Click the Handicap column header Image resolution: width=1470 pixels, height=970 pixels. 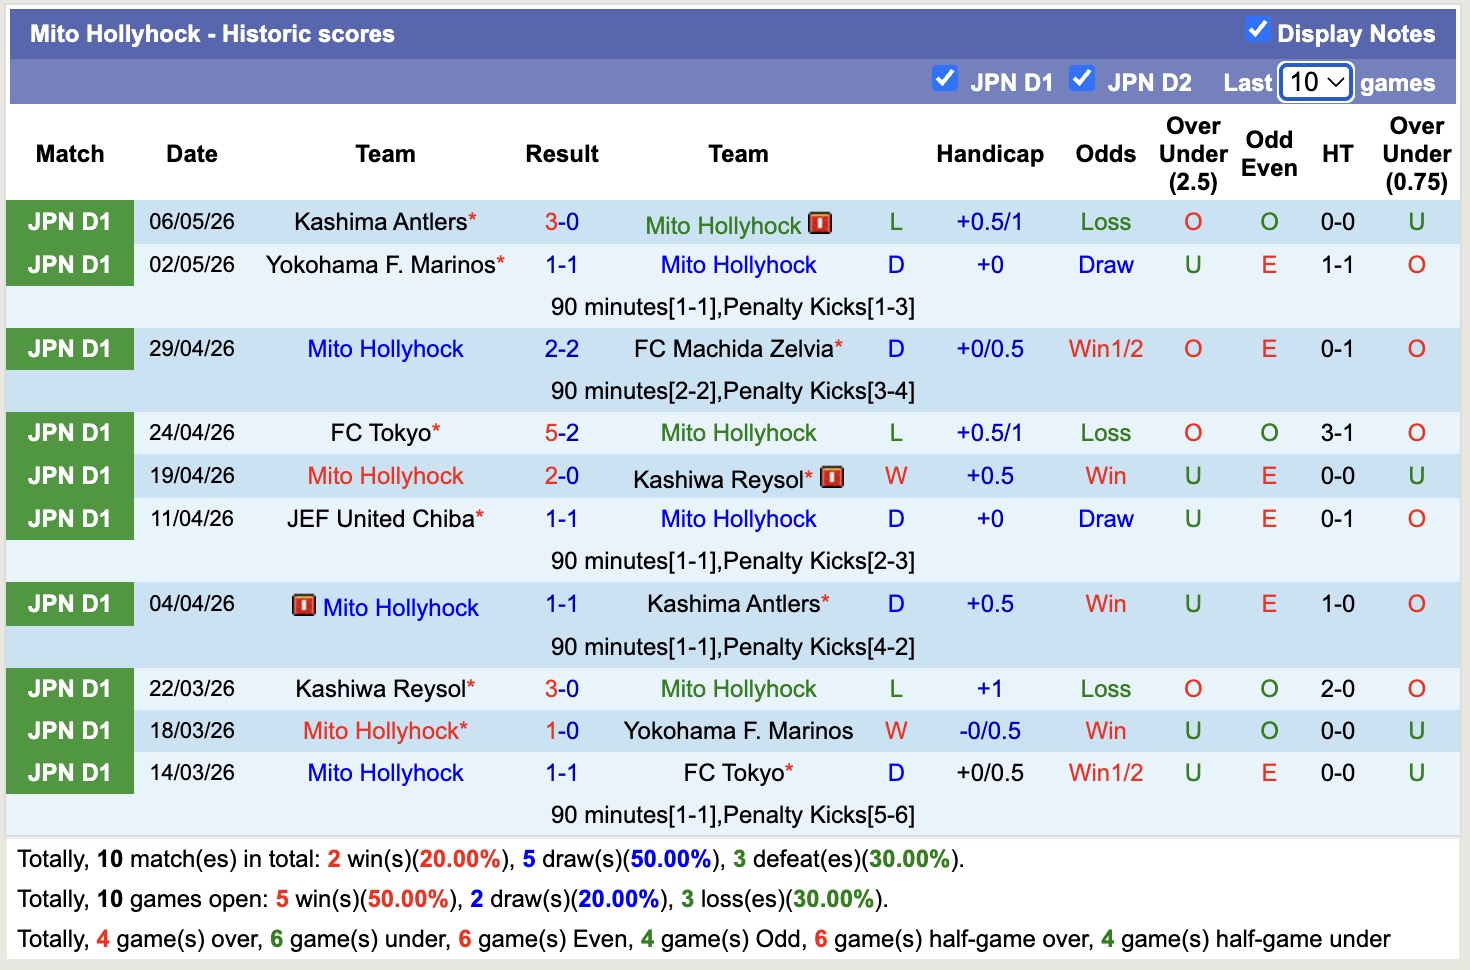pyautogui.click(x=990, y=154)
